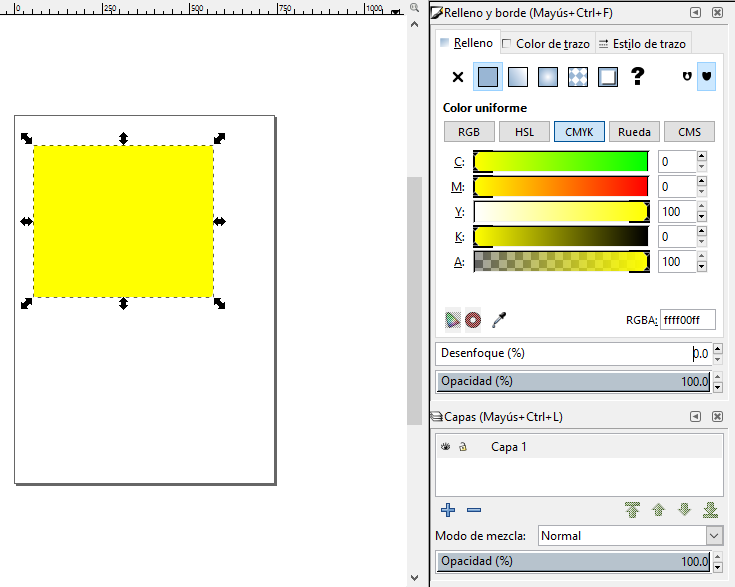Increase the C value stepper up
Image resolution: width=735 pixels, height=587 pixels.
pos(701,156)
